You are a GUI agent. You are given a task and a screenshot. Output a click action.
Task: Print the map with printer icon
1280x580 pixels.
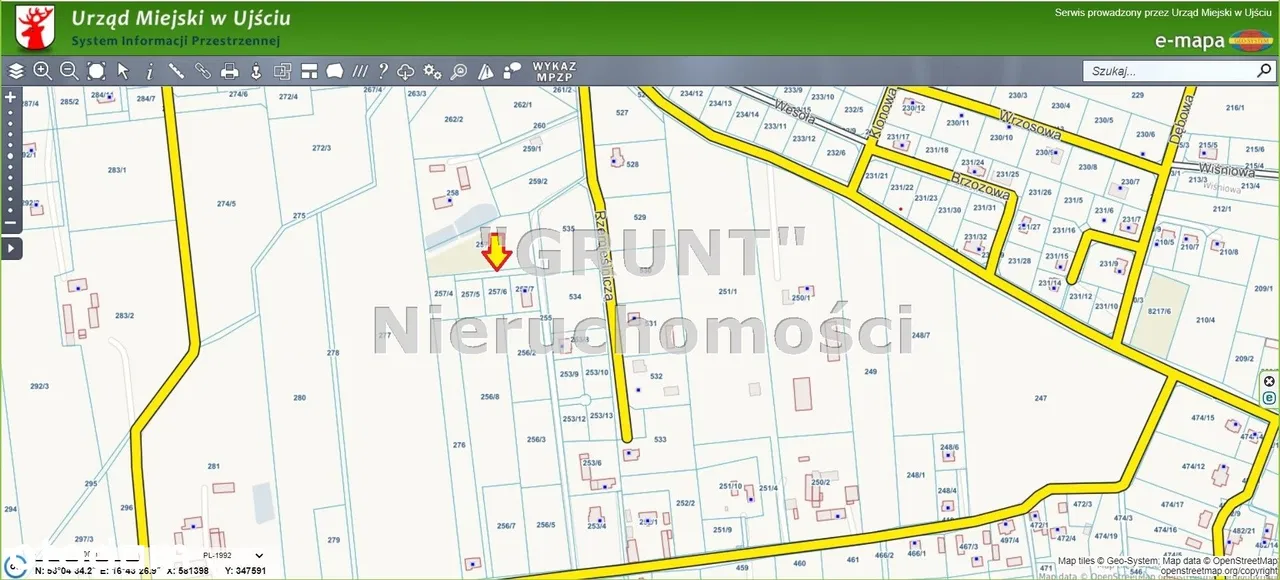click(229, 71)
